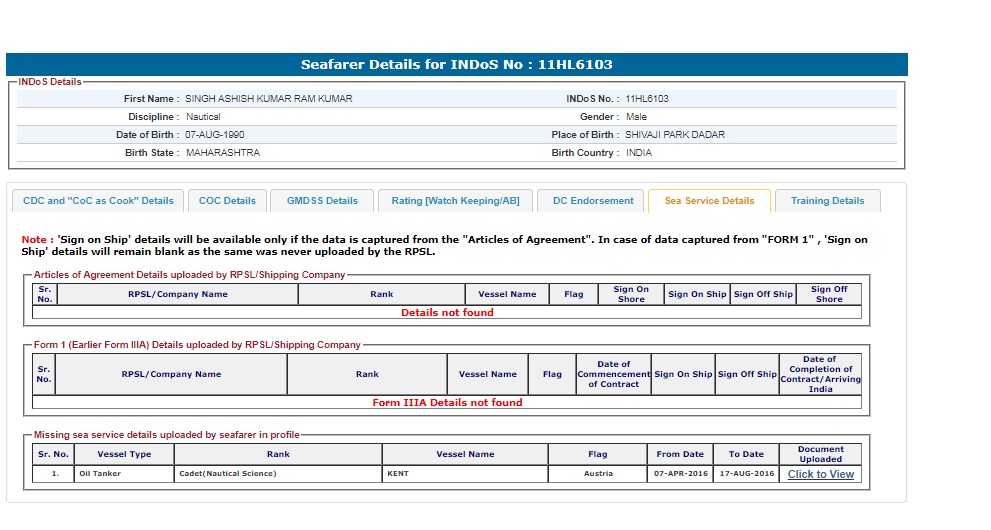
Task: Click the Austria flag cell
Action: click(x=597, y=474)
